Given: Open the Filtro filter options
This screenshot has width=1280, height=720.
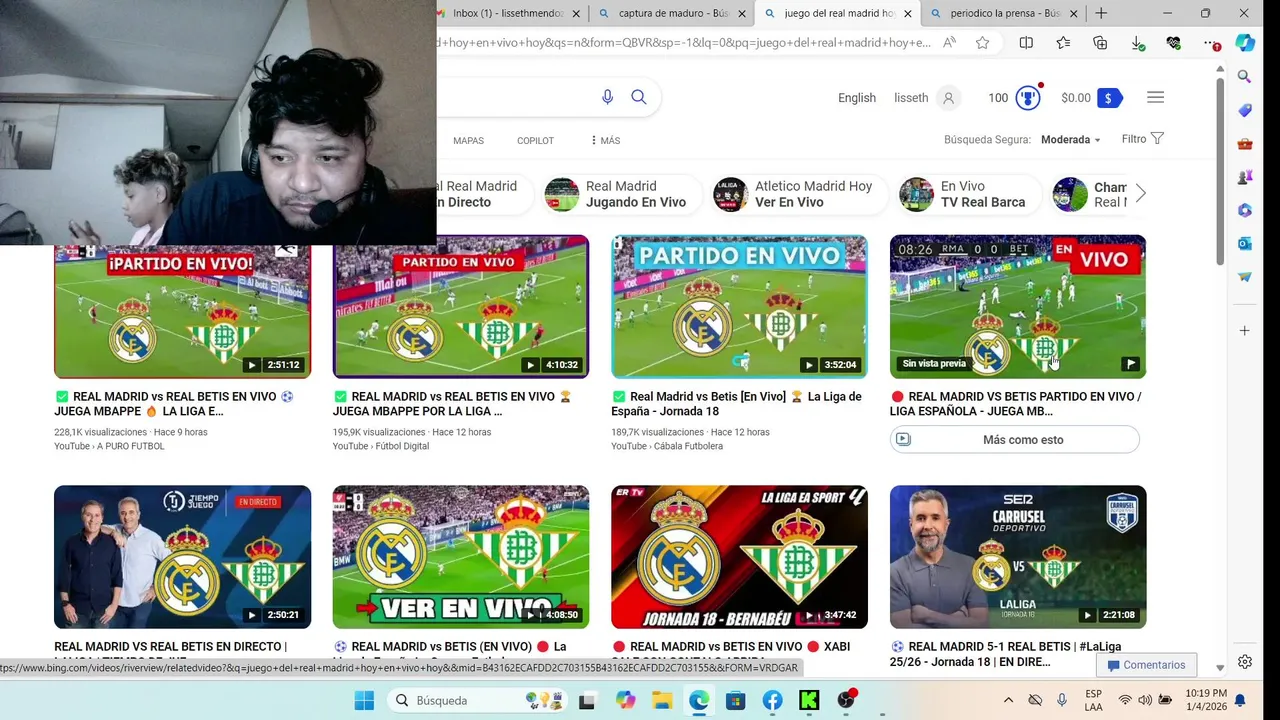Looking at the screenshot, I should [1142, 139].
